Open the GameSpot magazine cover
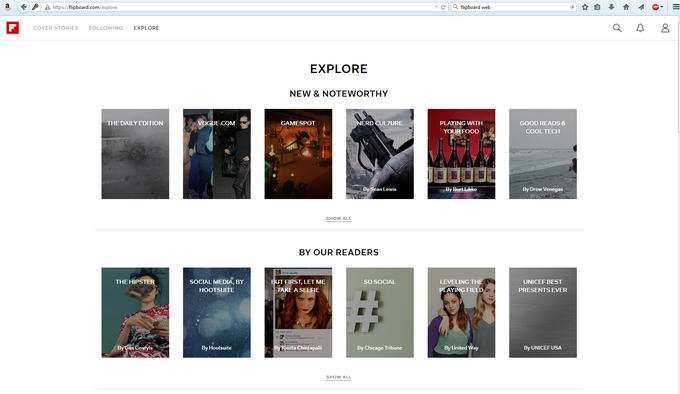680x394 pixels. (x=298, y=154)
